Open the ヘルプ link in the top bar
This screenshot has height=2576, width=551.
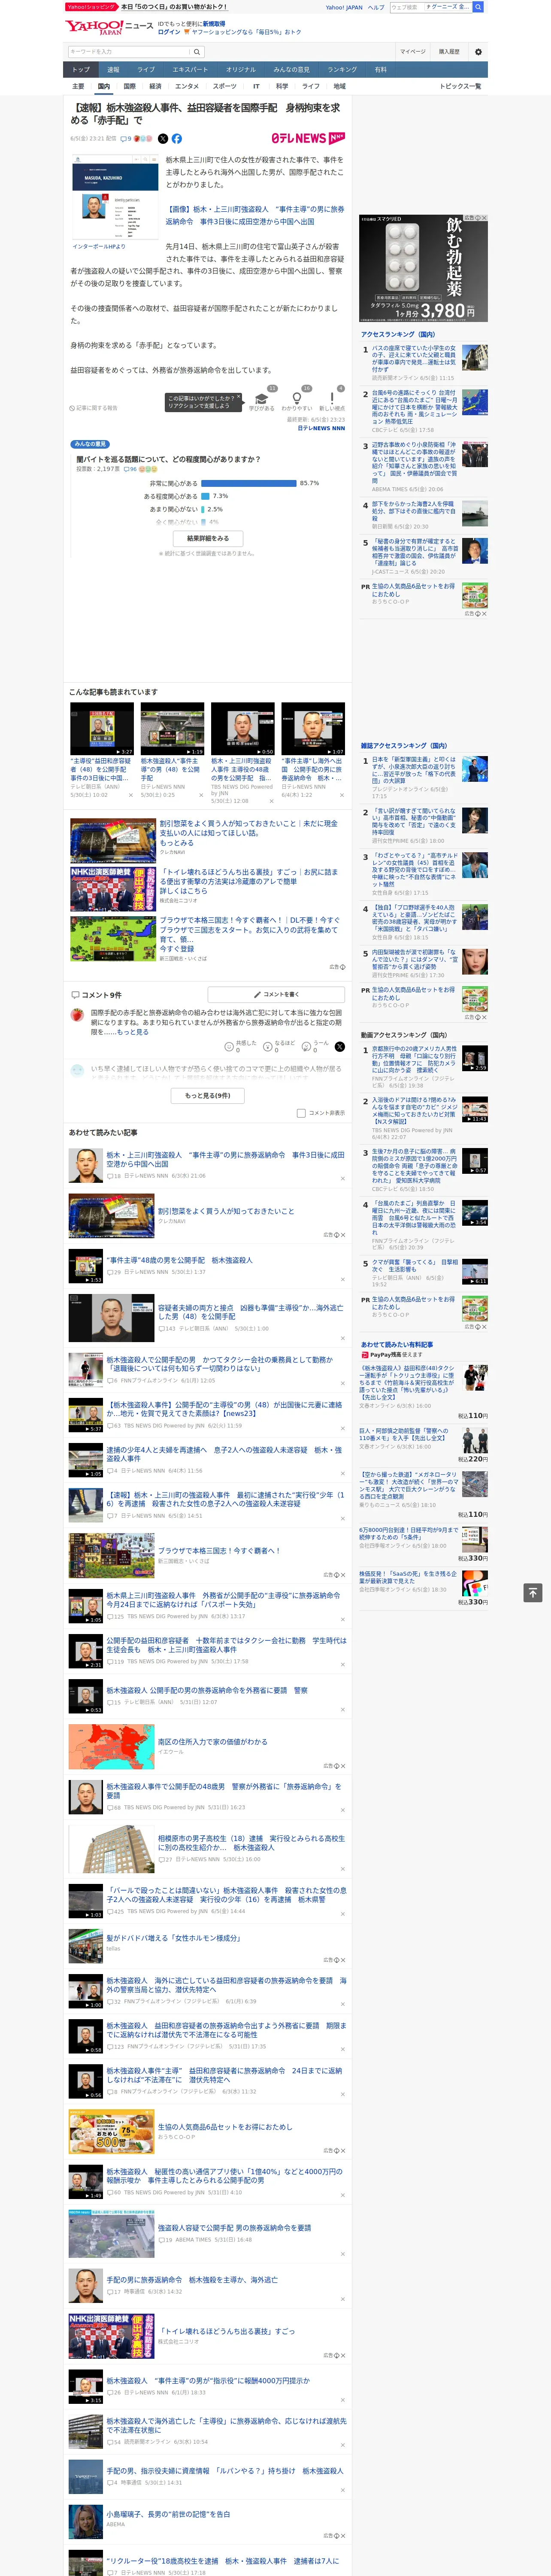click(375, 7)
